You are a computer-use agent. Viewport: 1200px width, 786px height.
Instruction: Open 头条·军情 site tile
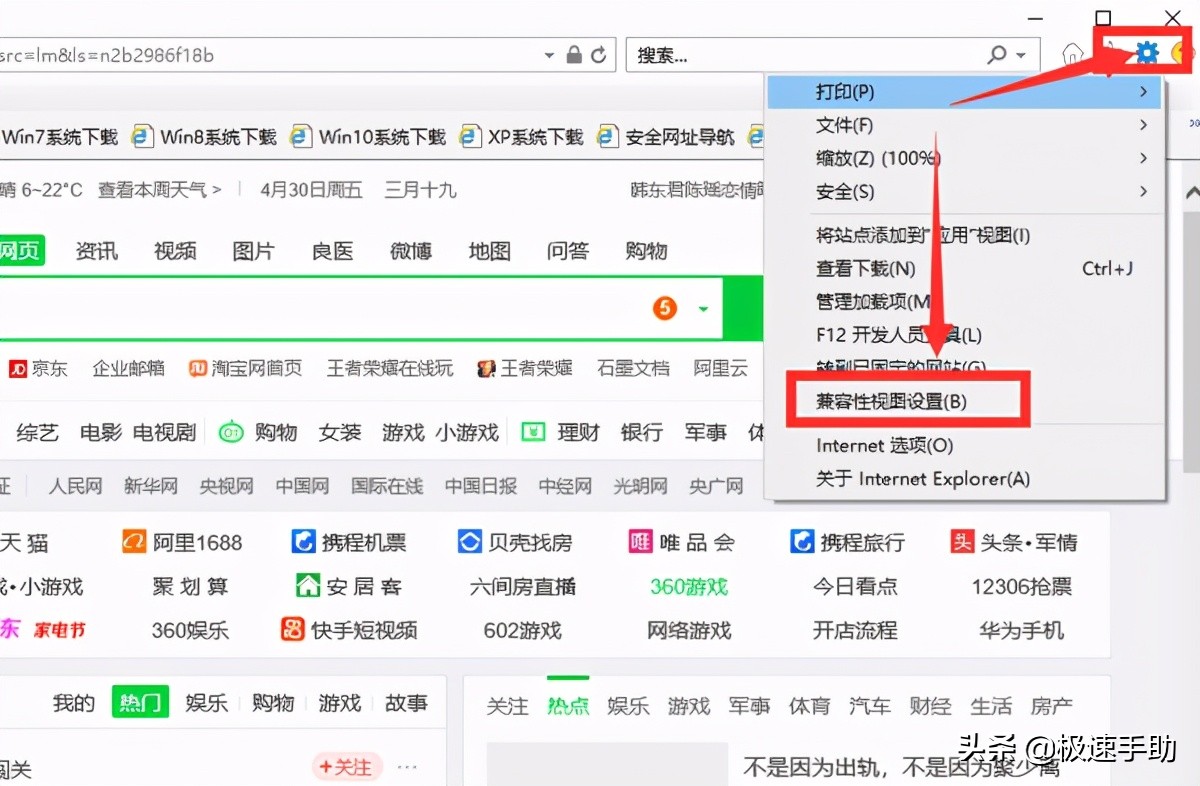click(1014, 543)
